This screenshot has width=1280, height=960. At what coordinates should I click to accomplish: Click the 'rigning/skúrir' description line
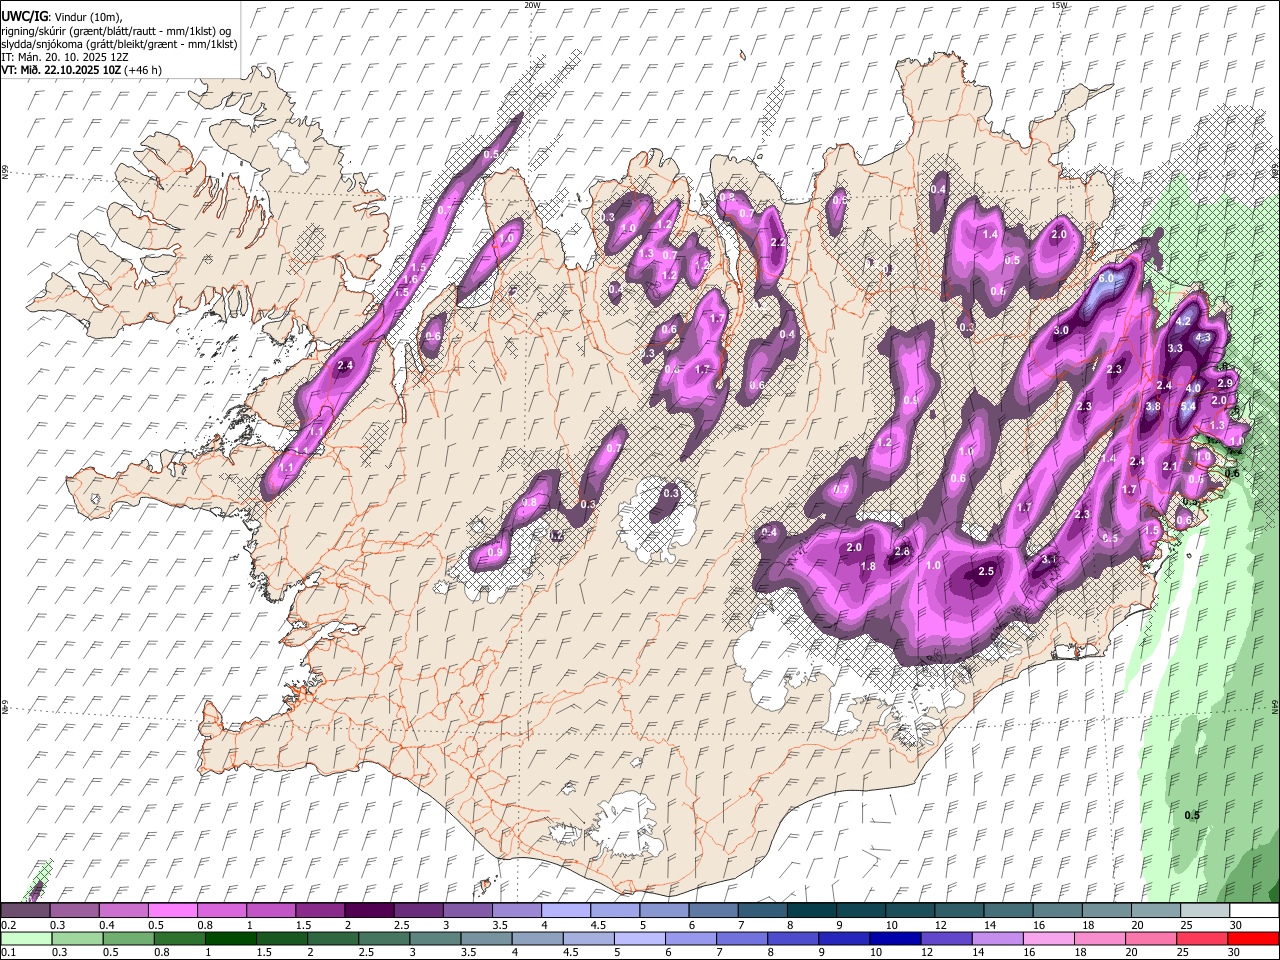pyautogui.click(x=116, y=31)
